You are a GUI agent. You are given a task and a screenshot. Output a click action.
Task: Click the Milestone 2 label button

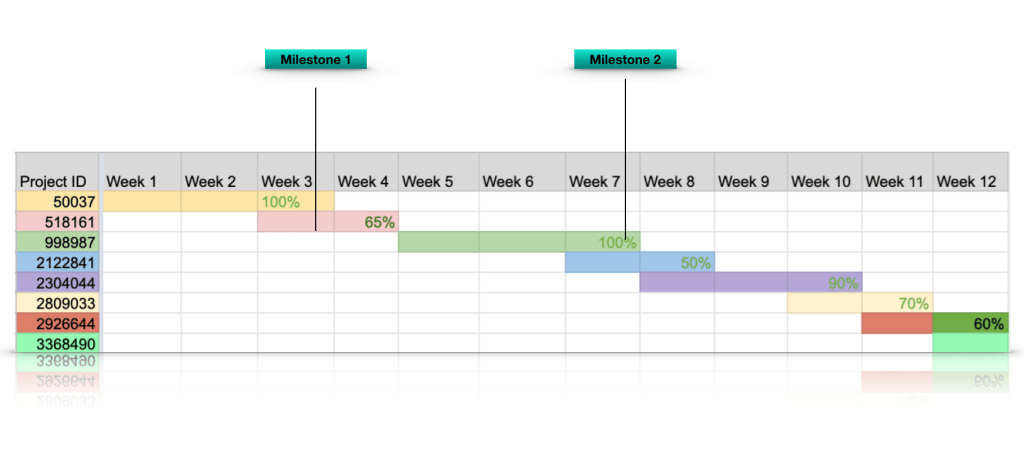[x=625, y=60]
